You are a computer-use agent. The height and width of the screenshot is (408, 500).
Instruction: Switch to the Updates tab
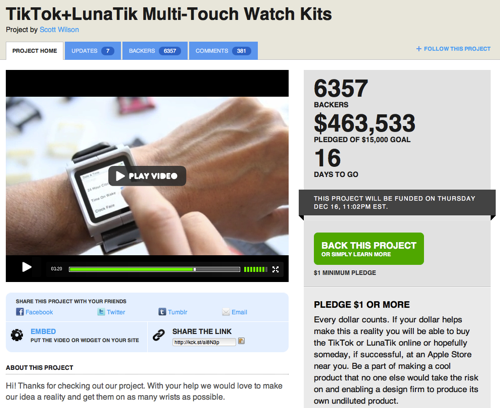pos(93,51)
